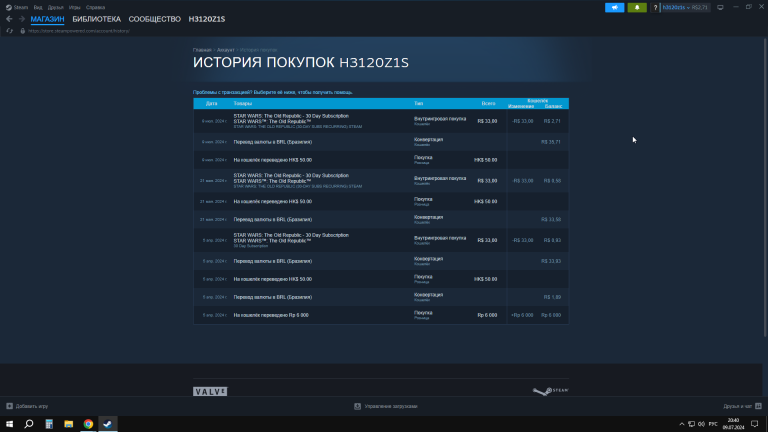Click the taskbar clock and date
The image size is (768, 432).
[733, 424]
